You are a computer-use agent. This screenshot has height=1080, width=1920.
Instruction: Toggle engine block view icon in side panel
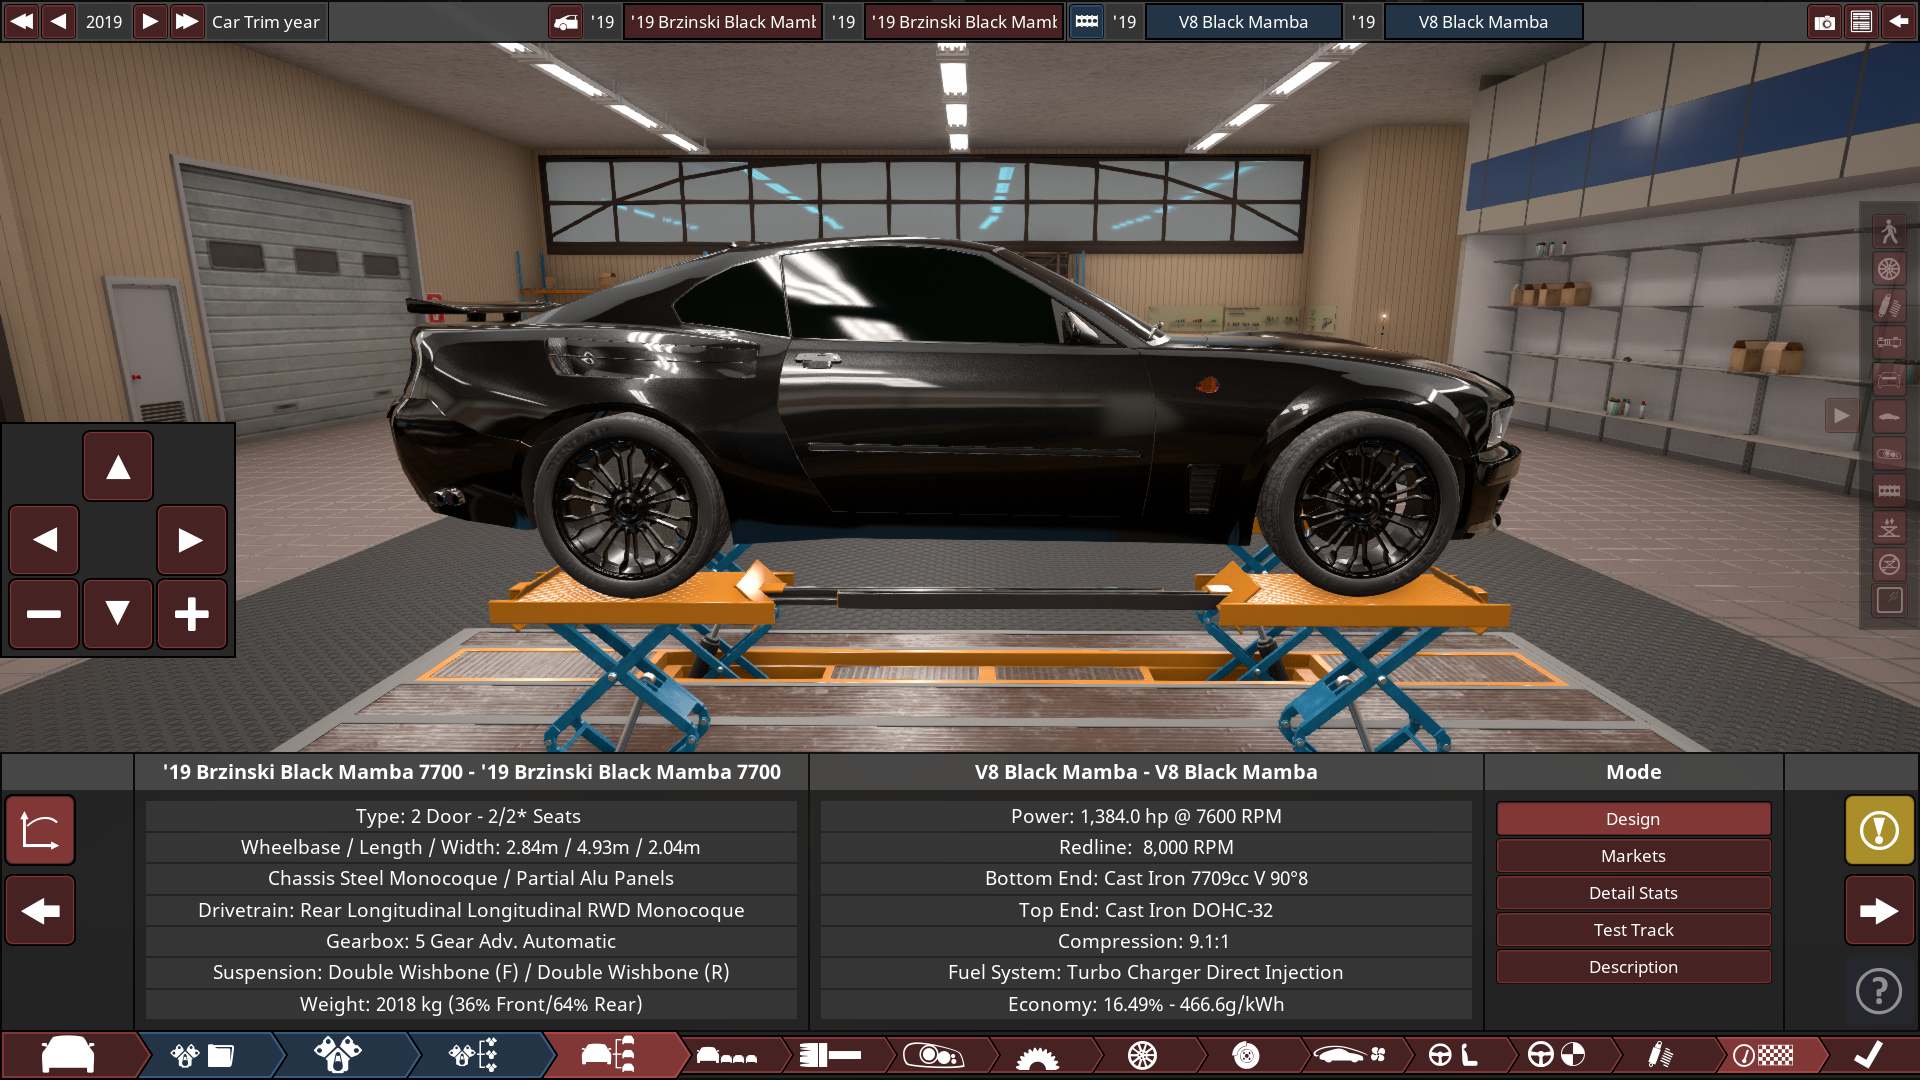pyautogui.click(x=1889, y=490)
